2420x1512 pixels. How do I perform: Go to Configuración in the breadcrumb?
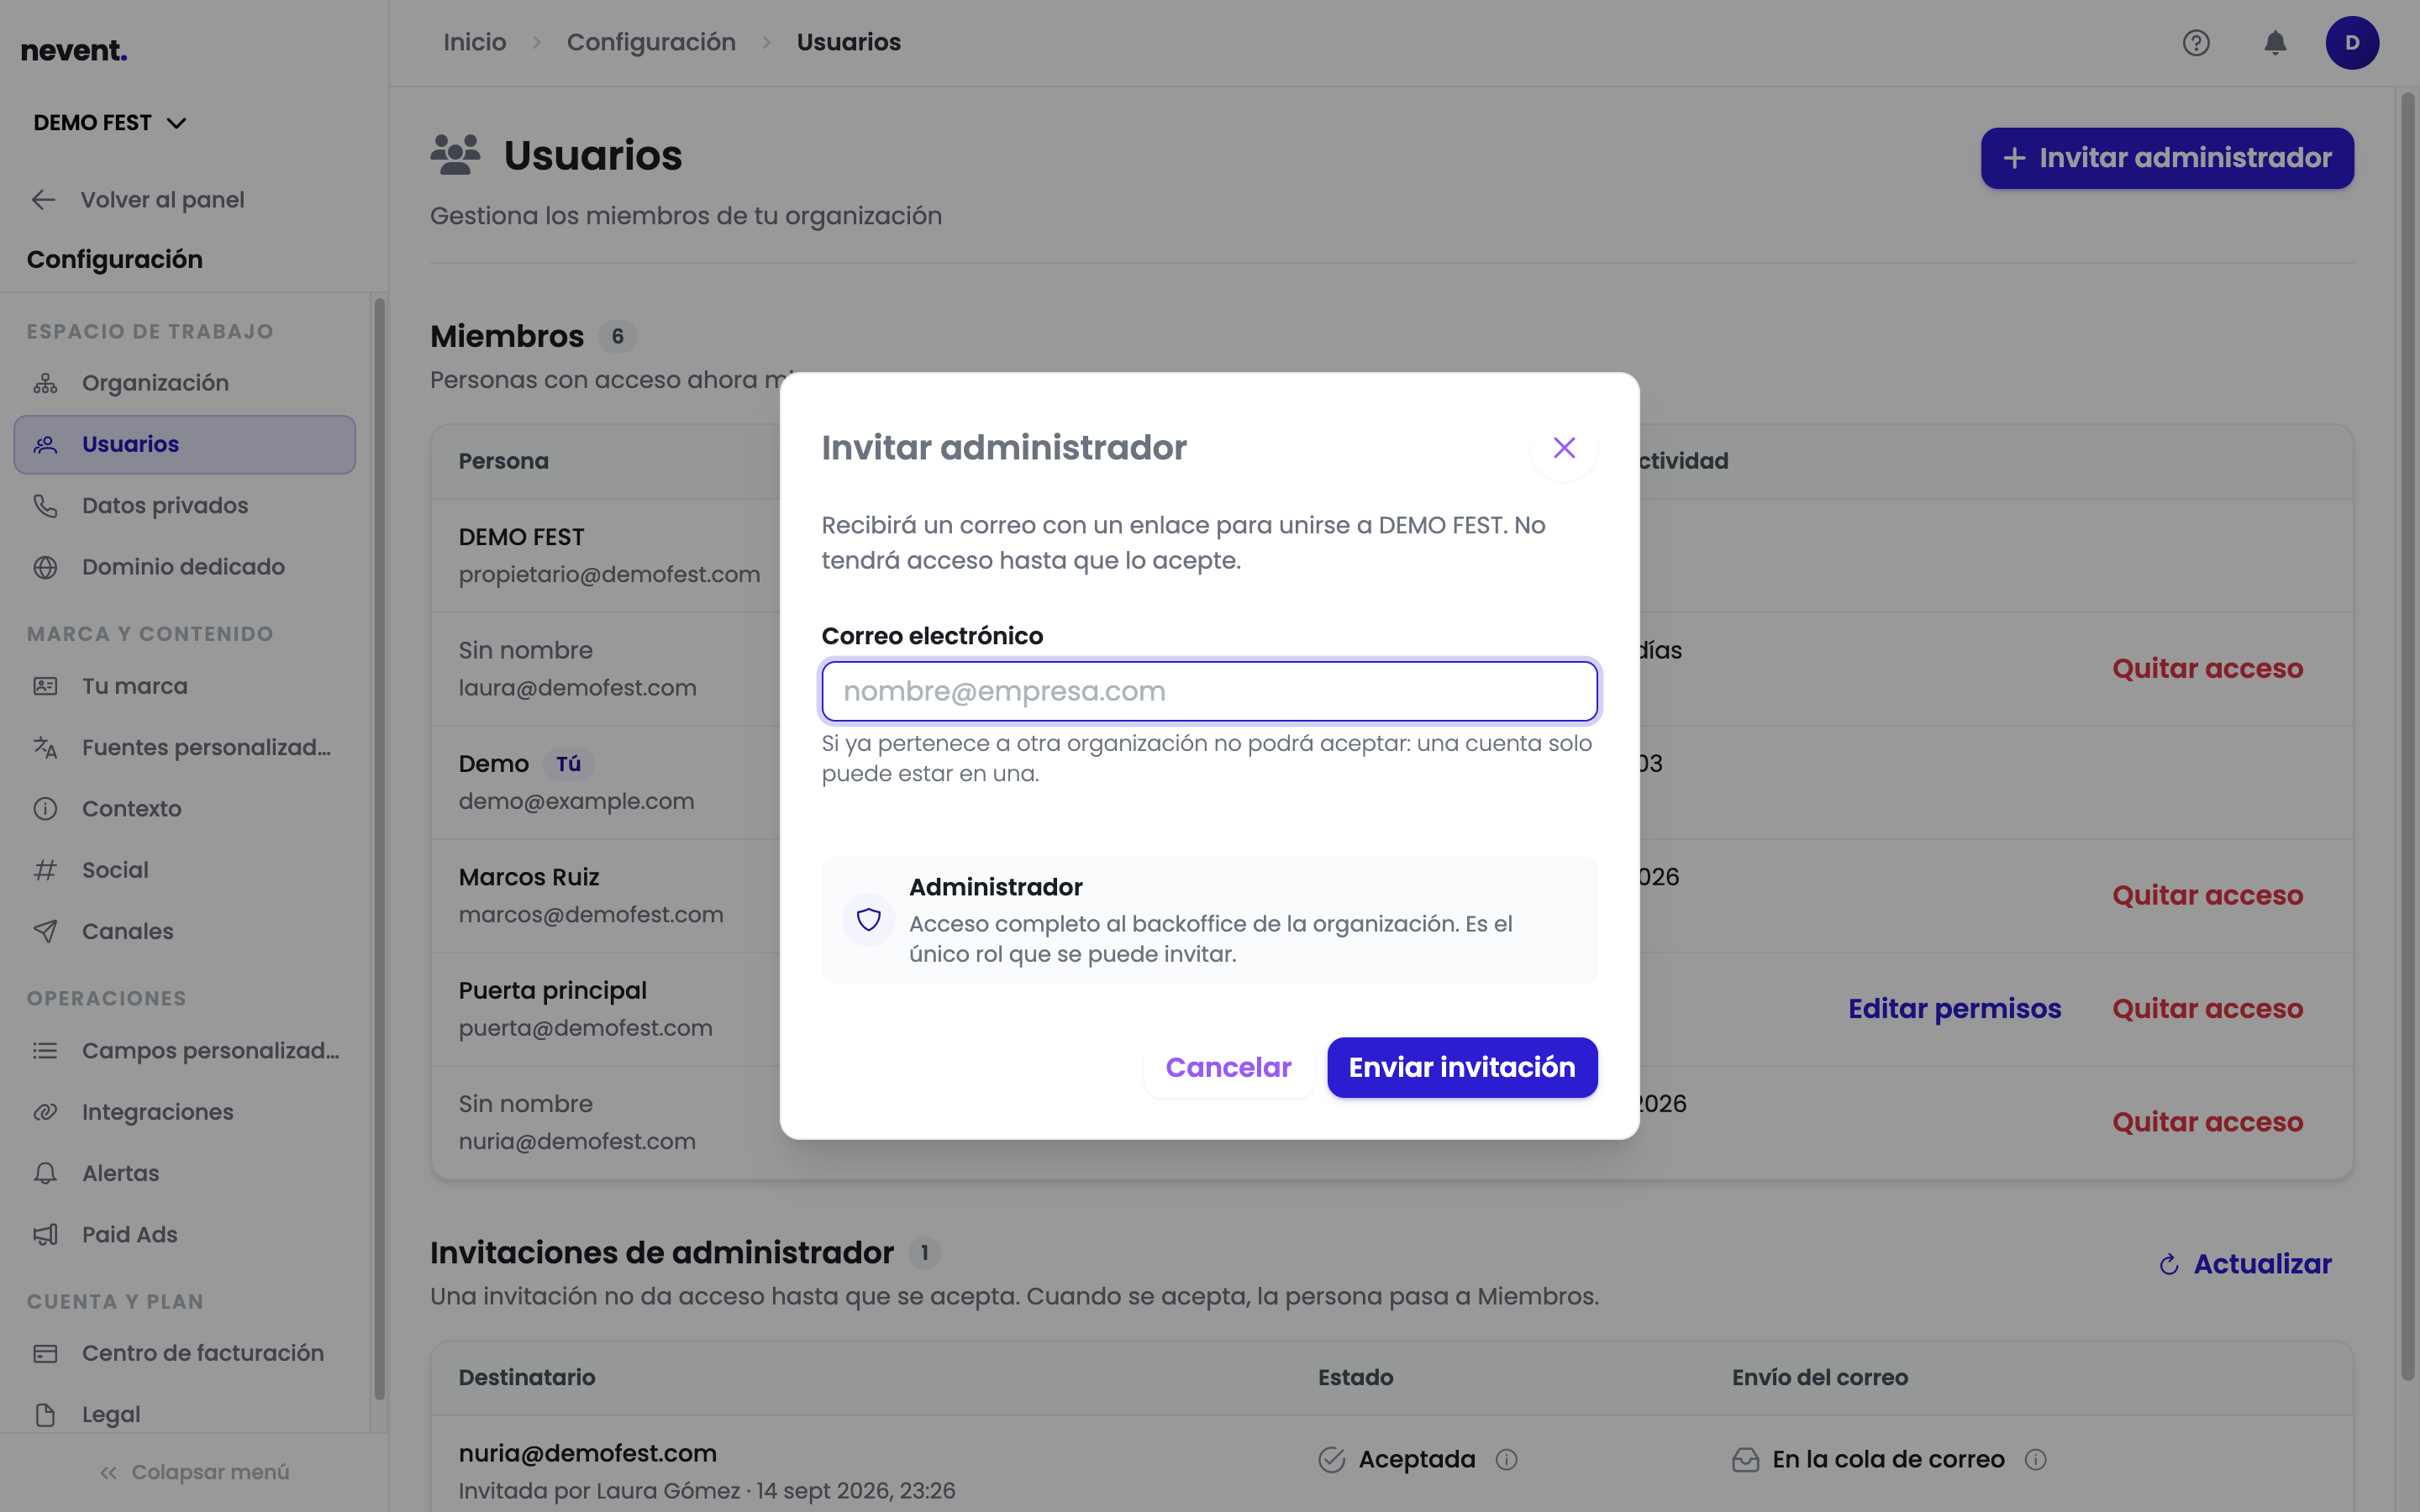click(x=651, y=42)
